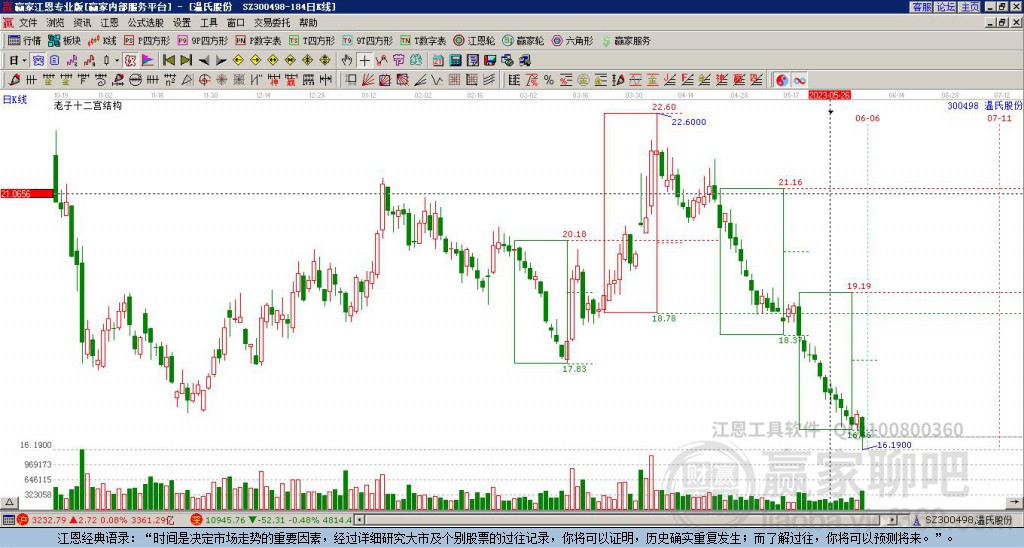Viewport: 1024px width, 548px height.
Task: Toggle the yin-yang taiji icon
Action: coord(782,80)
